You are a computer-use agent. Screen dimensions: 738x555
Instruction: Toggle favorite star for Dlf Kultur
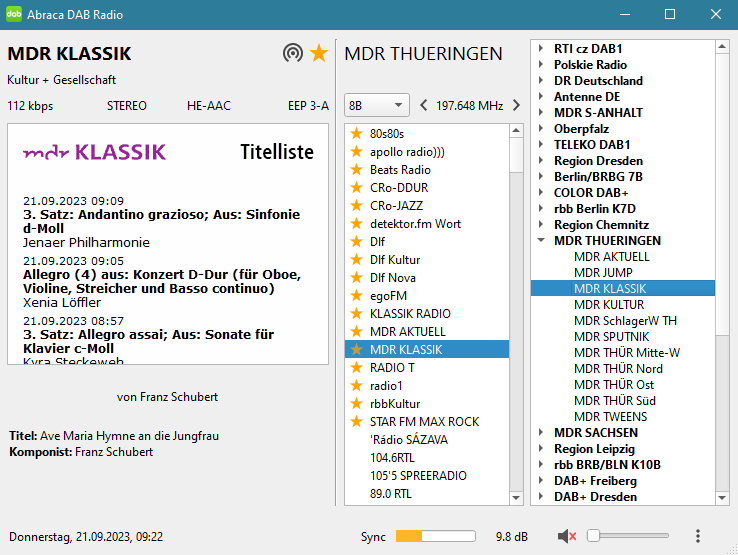pos(357,259)
